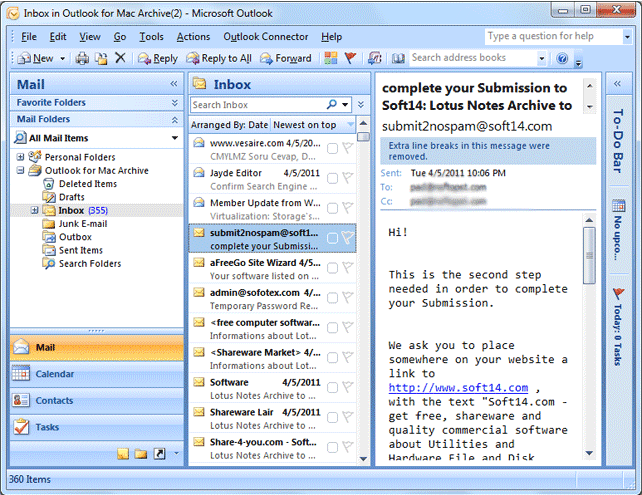
Task: Open Configure buttons dropdown arrow
Action: [176, 453]
